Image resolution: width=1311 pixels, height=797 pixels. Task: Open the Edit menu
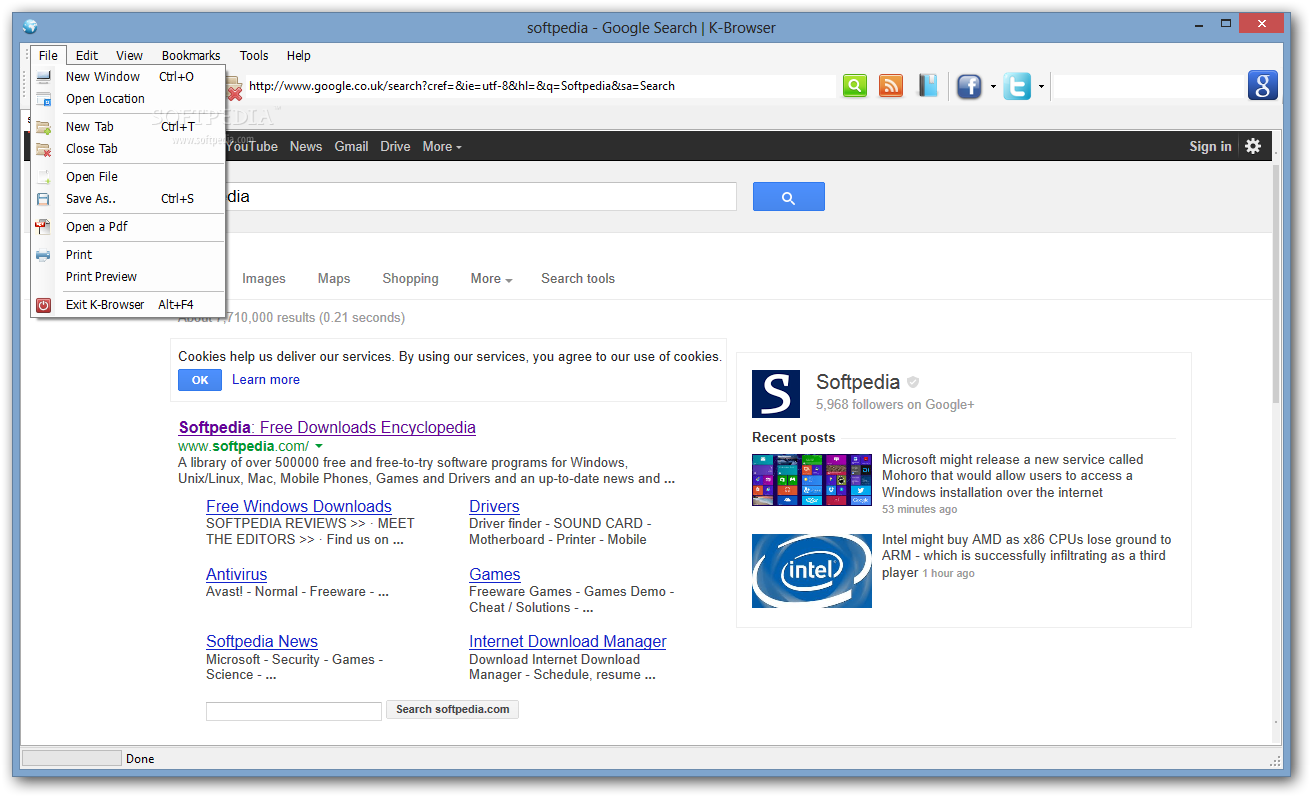(x=87, y=56)
